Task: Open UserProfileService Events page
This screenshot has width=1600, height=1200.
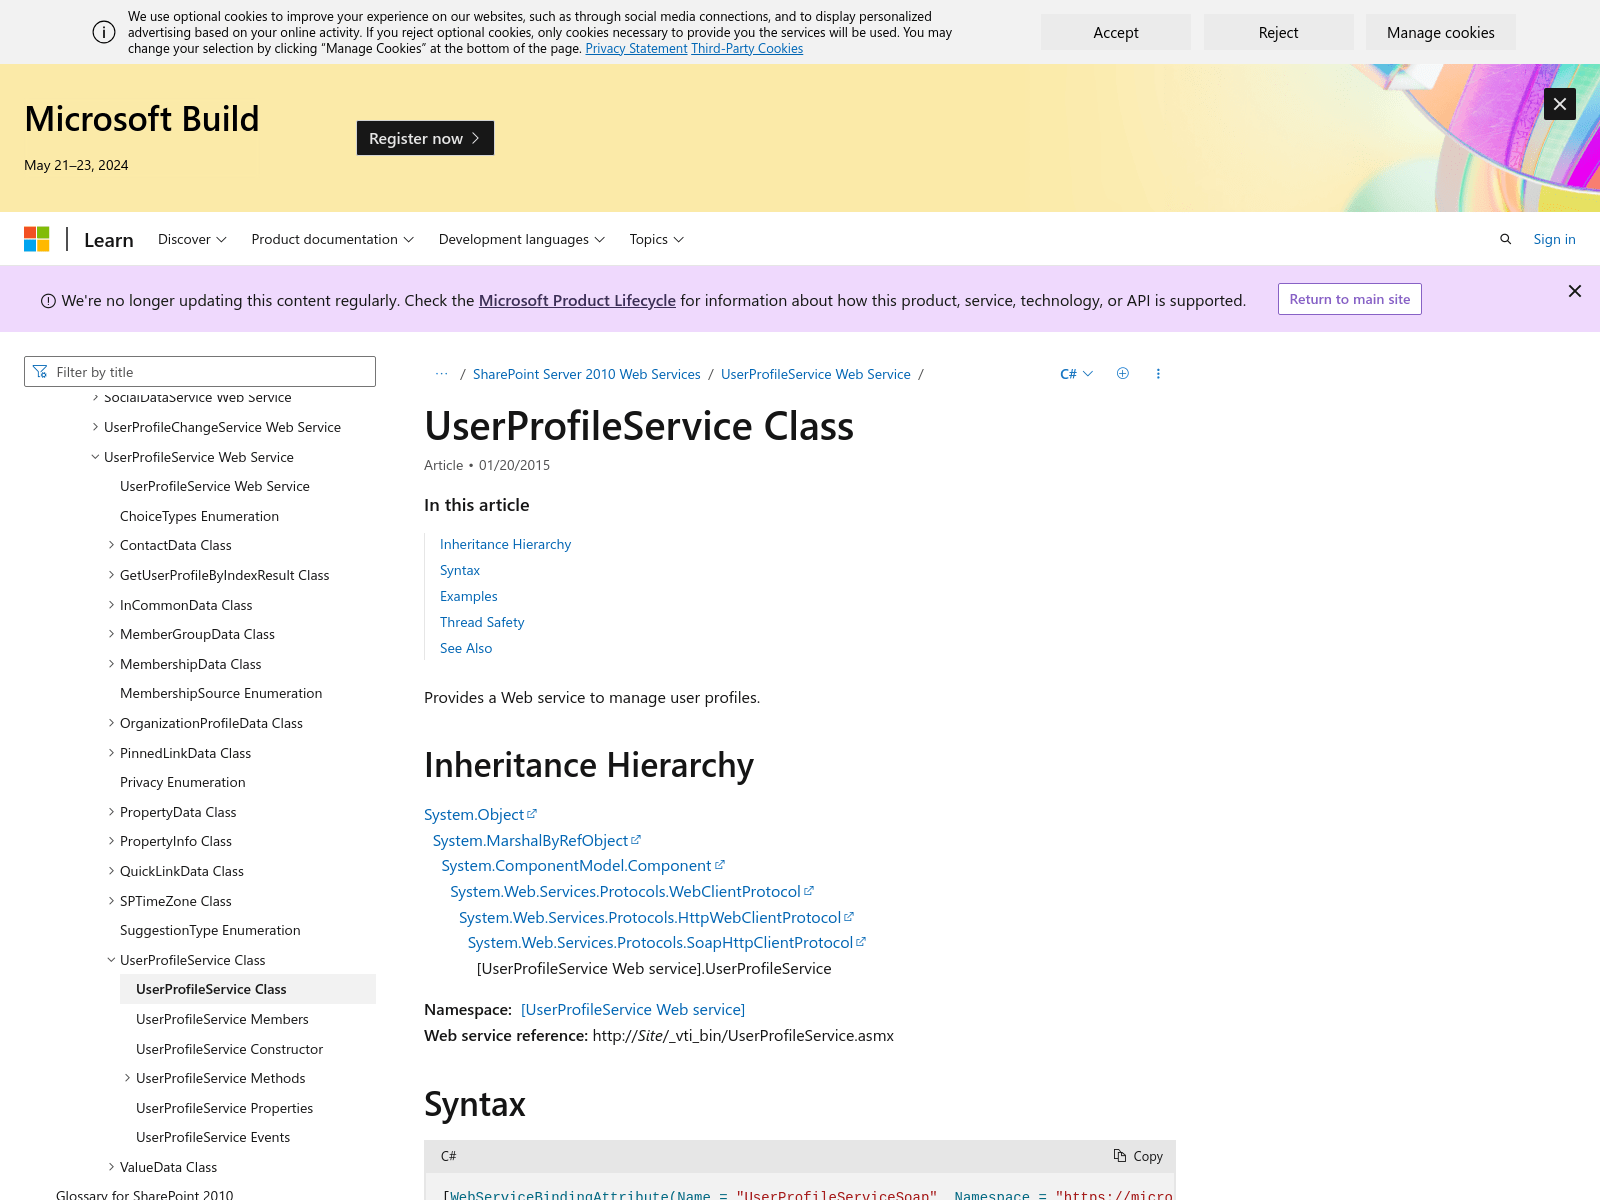Action: click(213, 1137)
